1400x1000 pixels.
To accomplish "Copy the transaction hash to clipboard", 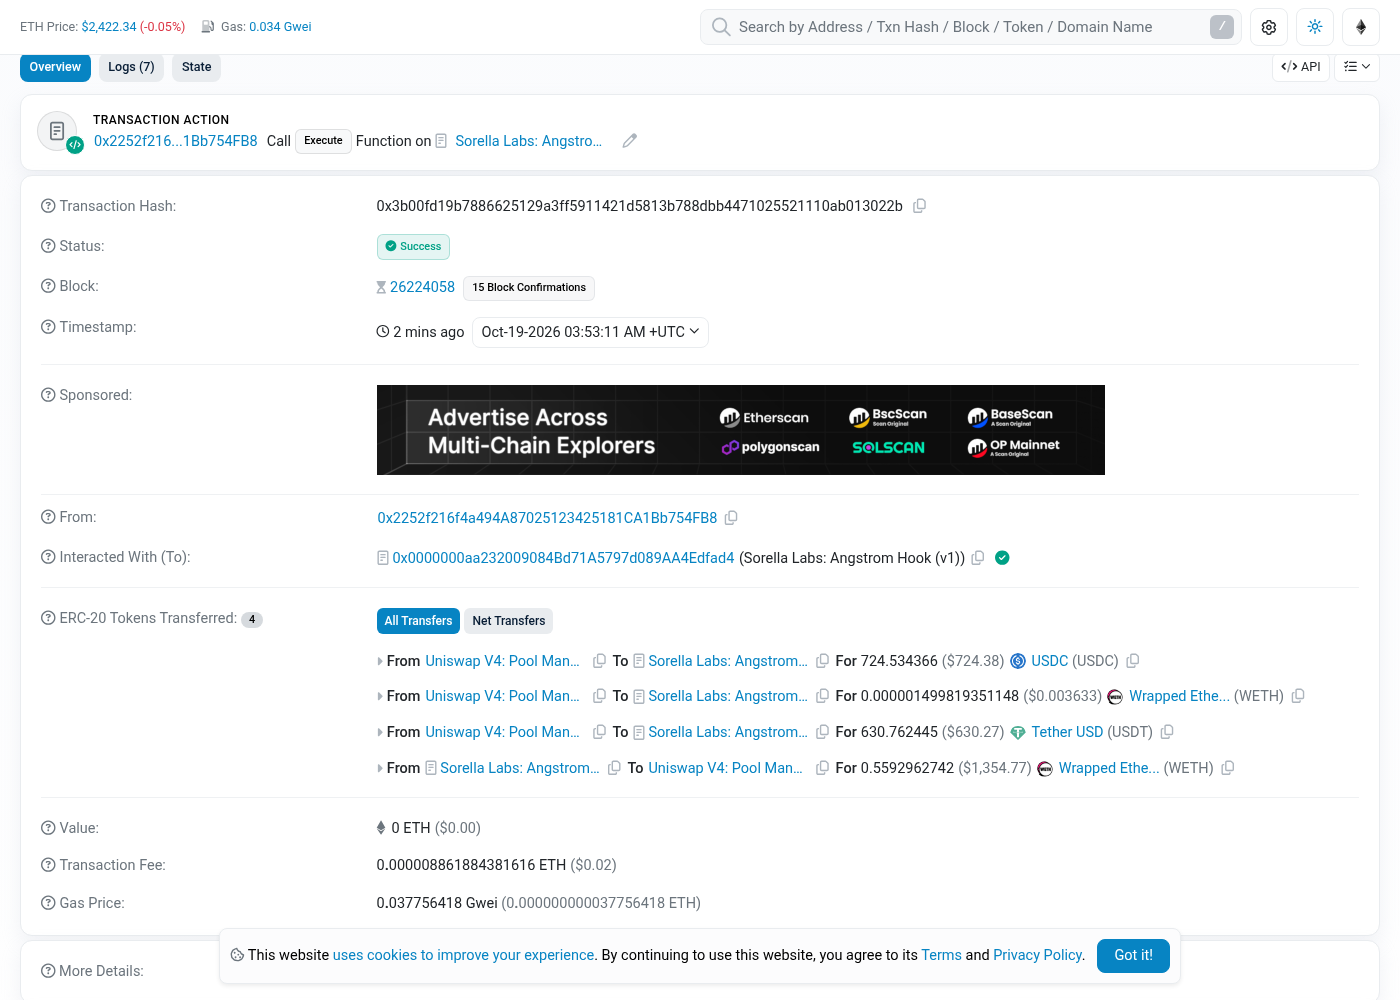I will tap(919, 206).
